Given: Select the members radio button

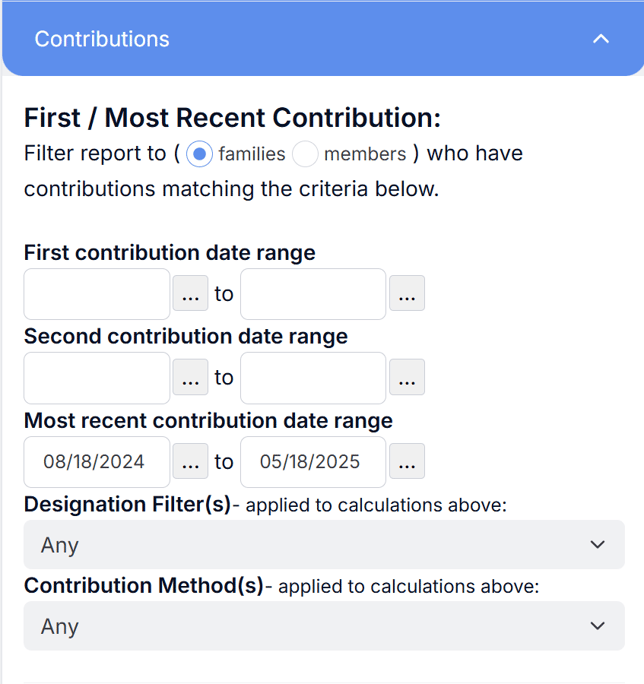Looking at the screenshot, I should pos(305,154).
